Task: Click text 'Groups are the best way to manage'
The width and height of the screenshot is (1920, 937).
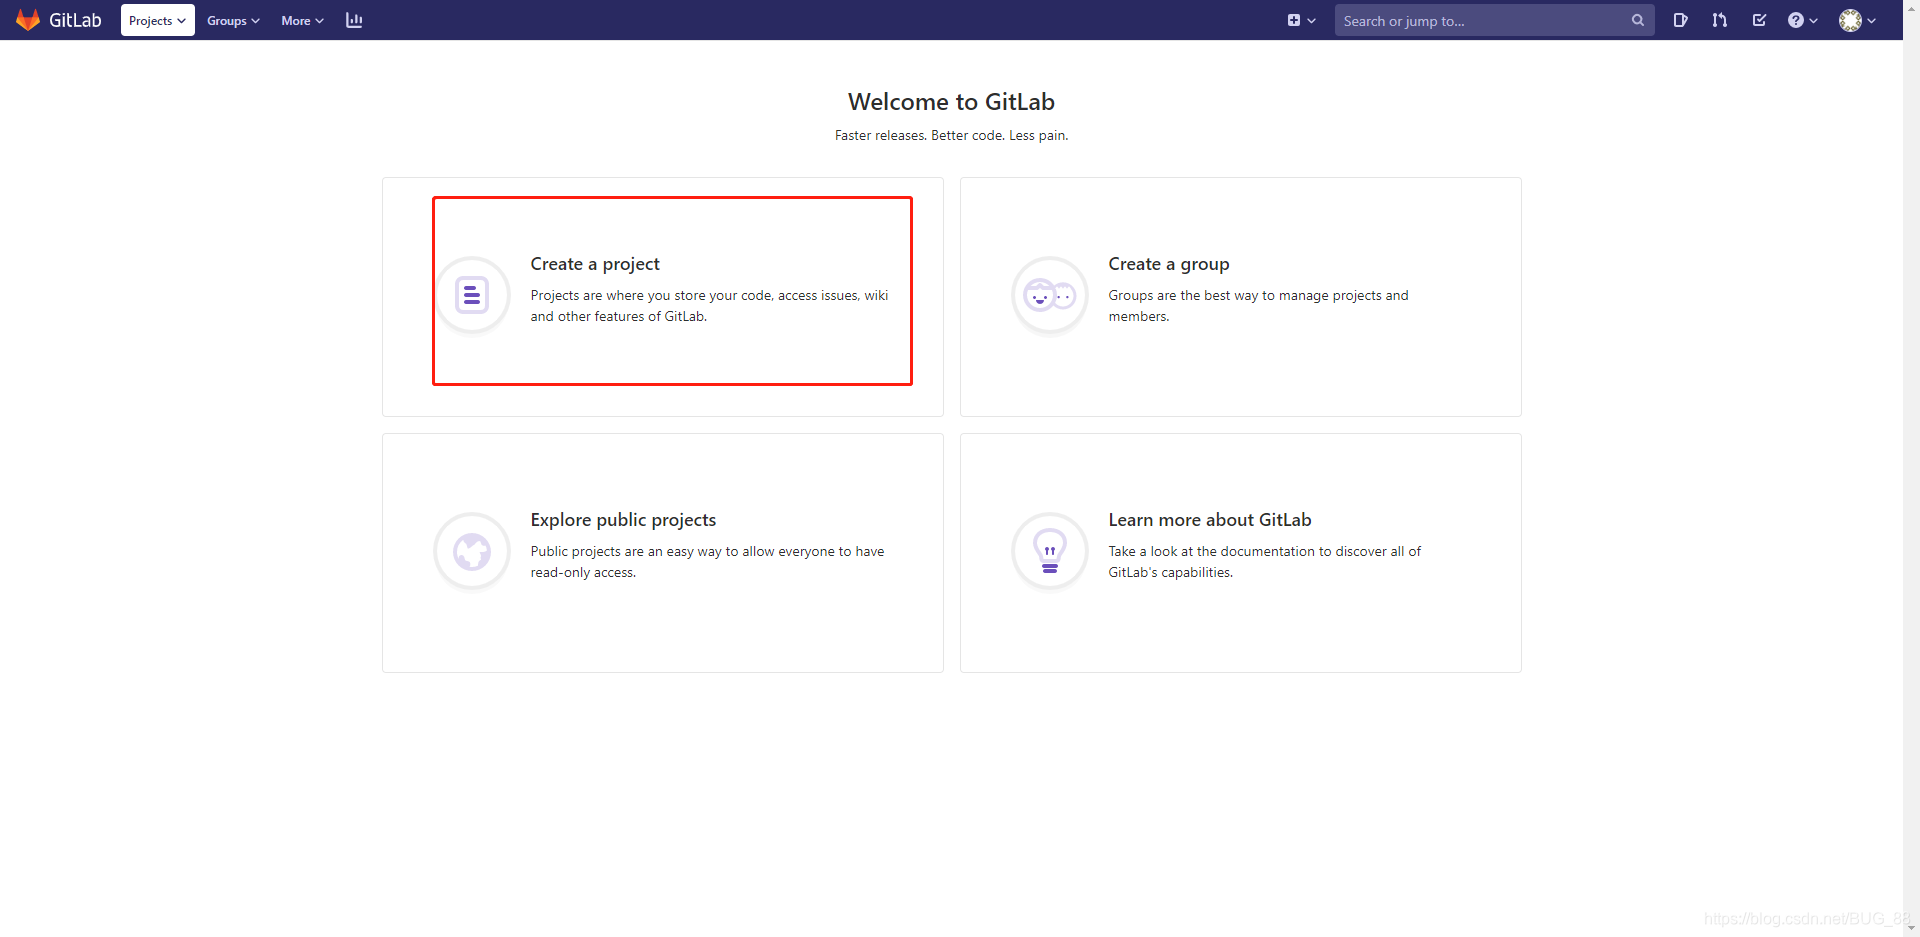Action: coord(1219,295)
